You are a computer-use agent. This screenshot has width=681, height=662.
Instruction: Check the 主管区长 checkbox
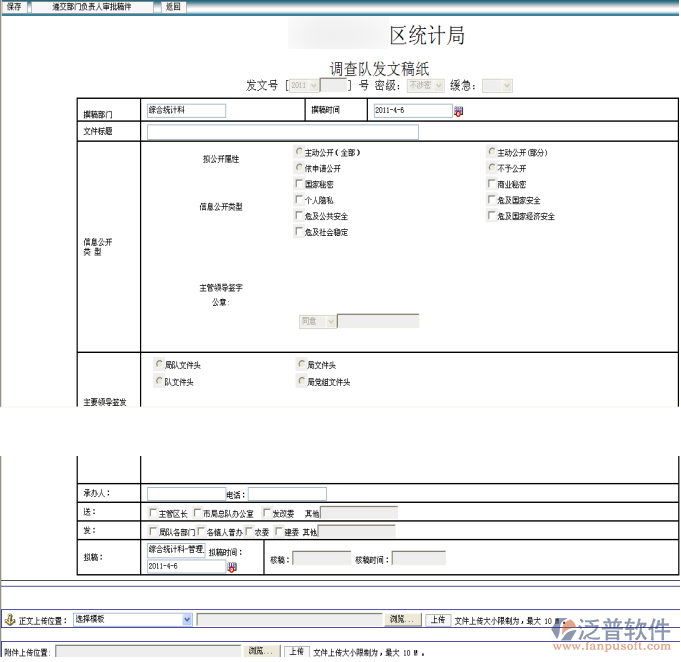[153, 513]
